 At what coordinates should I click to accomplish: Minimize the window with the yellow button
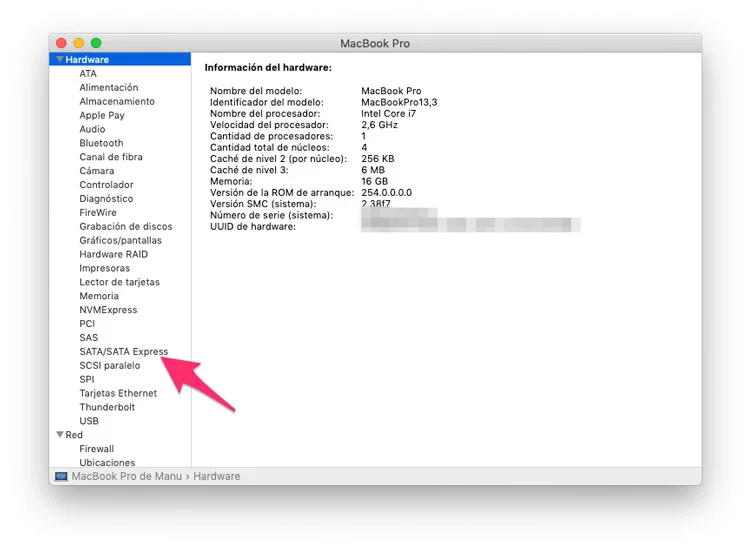[78, 43]
